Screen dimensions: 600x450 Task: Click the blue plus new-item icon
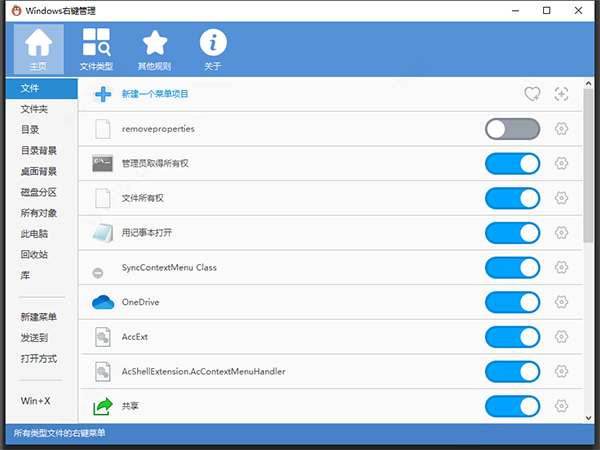(103, 94)
